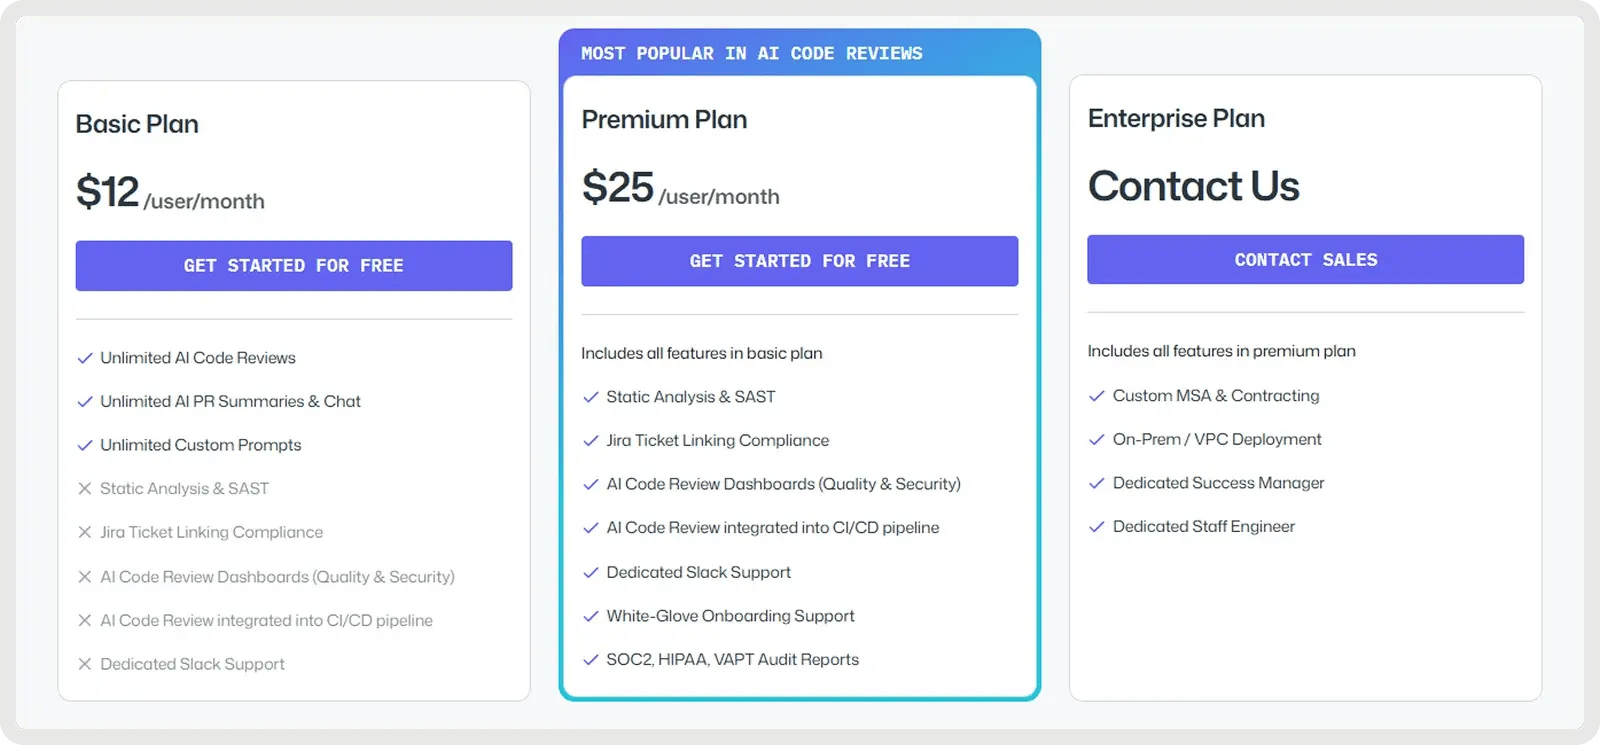Click checkmark icon beside Unlimited AI Code Reviews
This screenshot has height=745, width=1600.
click(85, 358)
